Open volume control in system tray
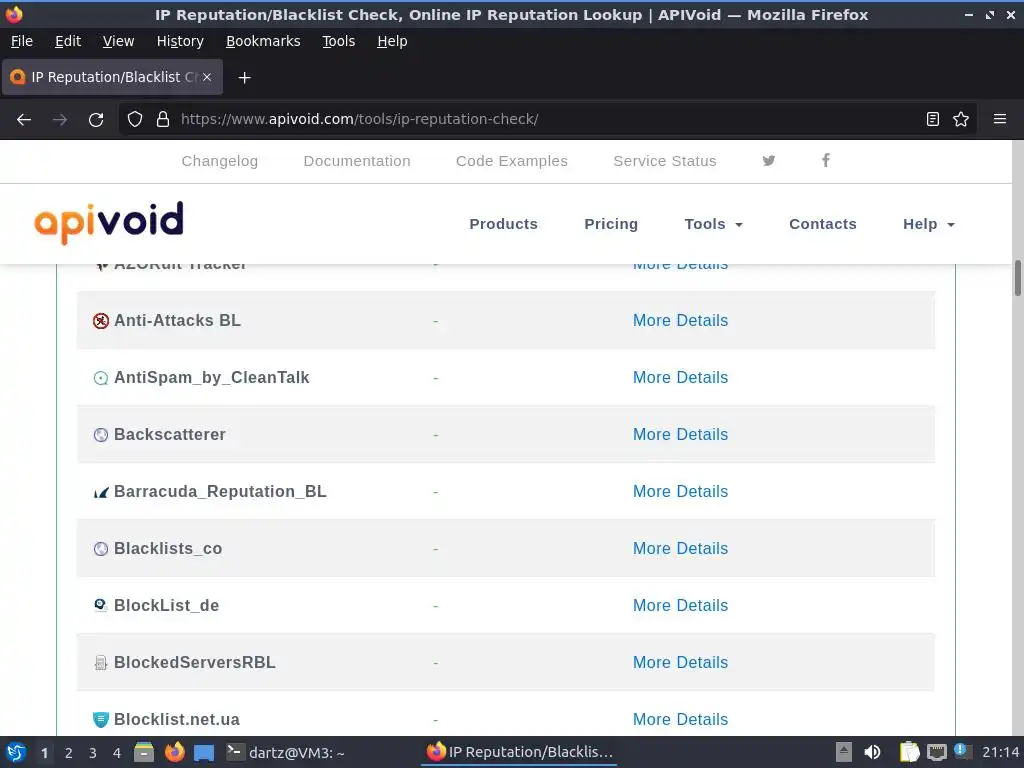 point(872,752)
